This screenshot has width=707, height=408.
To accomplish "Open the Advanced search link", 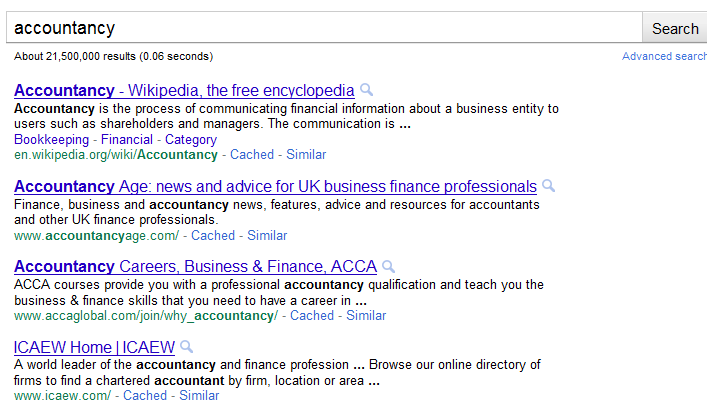I will 664,56.
